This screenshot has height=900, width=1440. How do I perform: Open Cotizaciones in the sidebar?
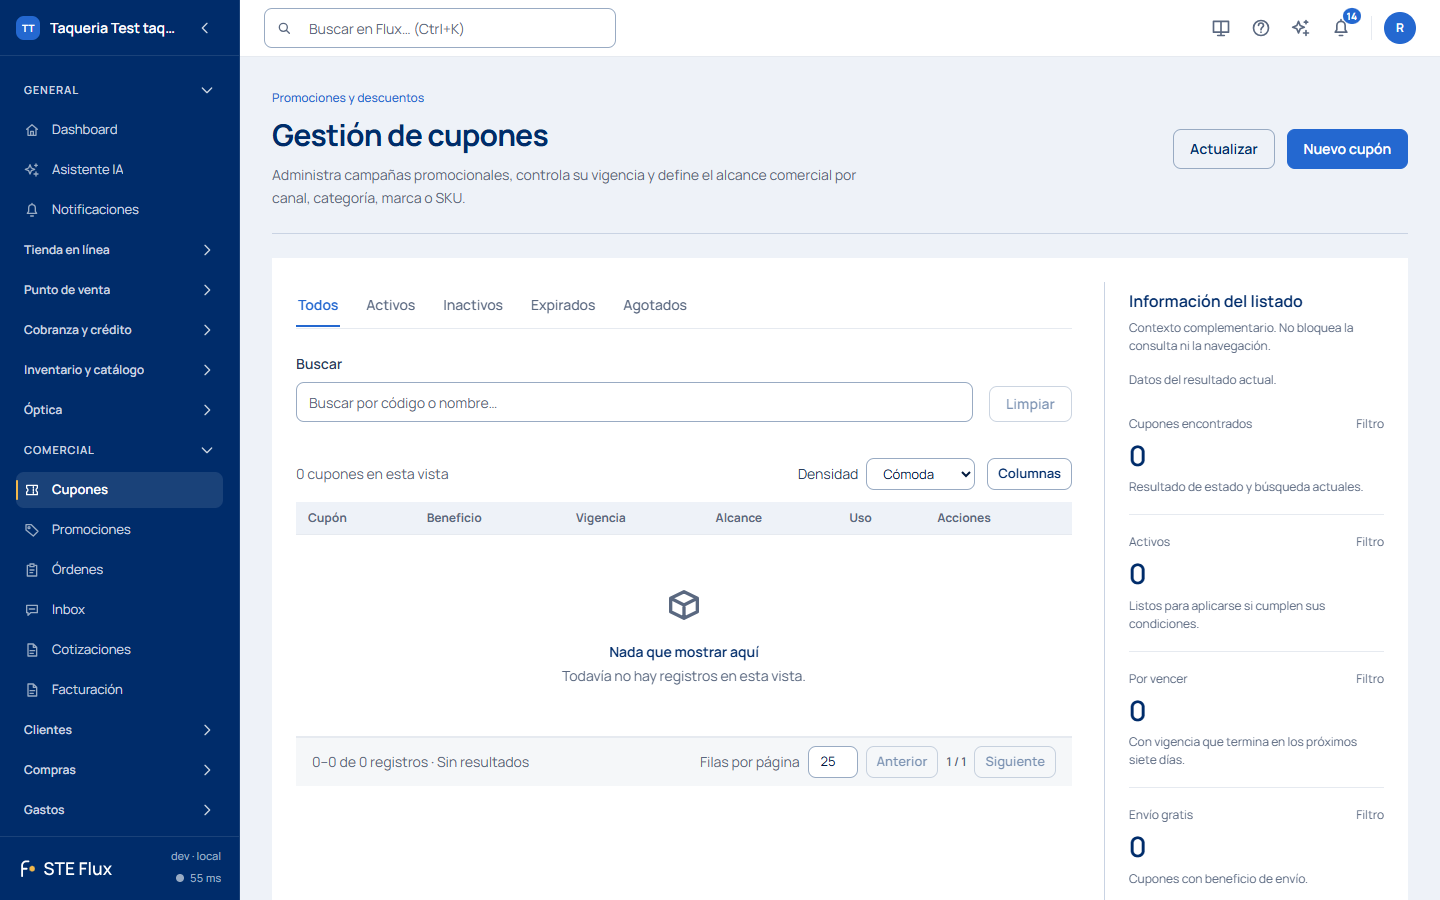pyautogui.click(x=119, y=650)
